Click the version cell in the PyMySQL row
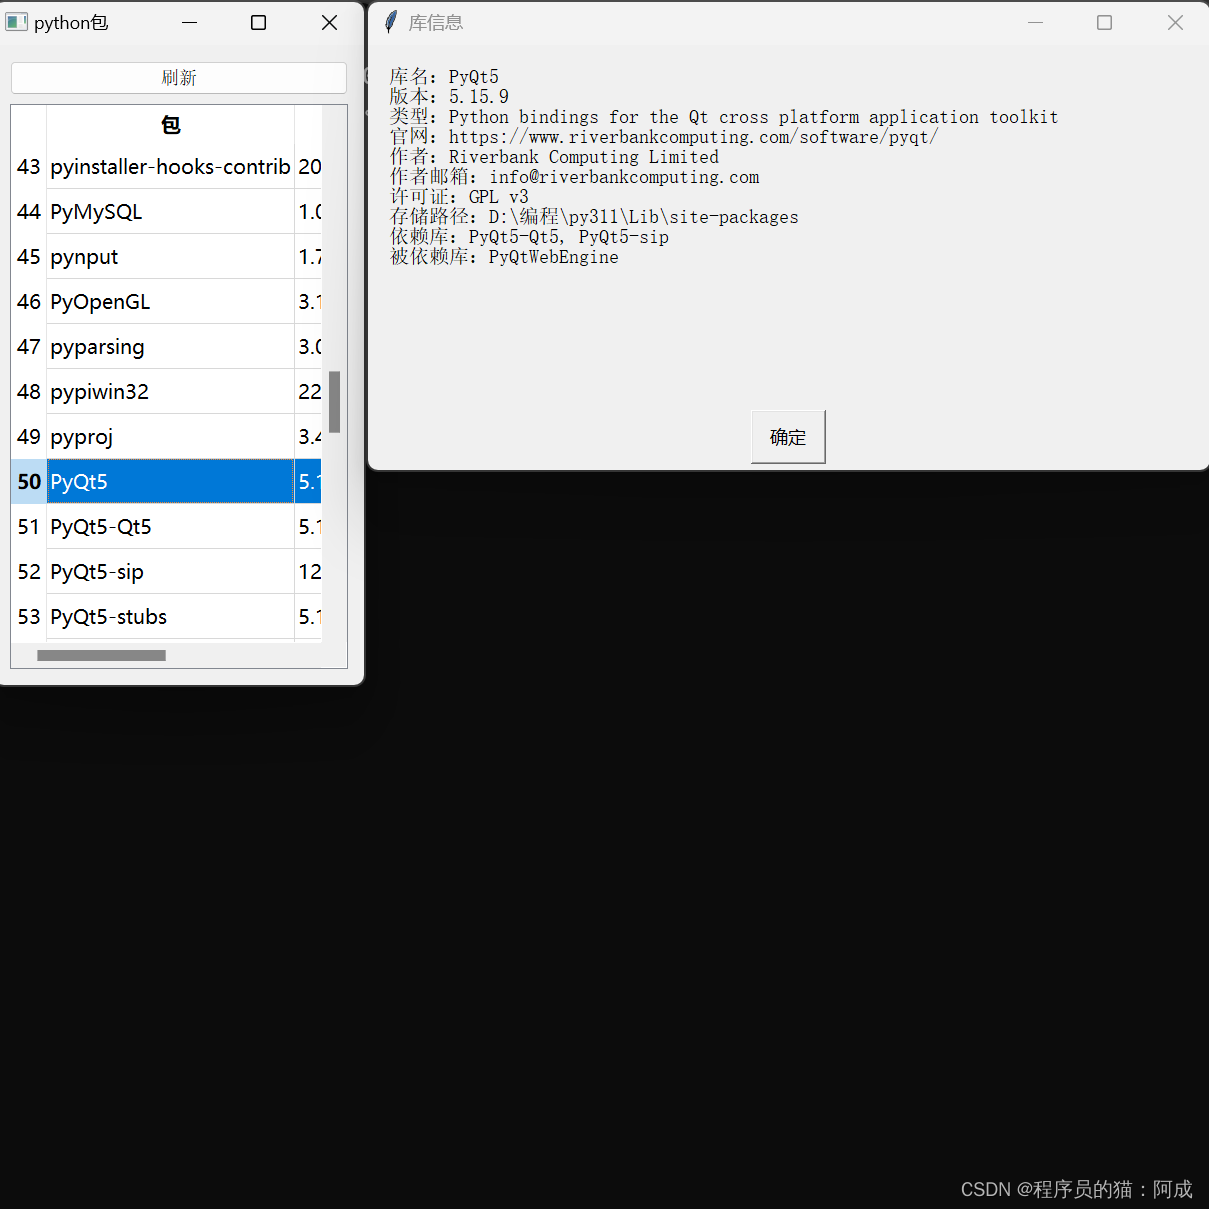 click(x=309, y=212)
